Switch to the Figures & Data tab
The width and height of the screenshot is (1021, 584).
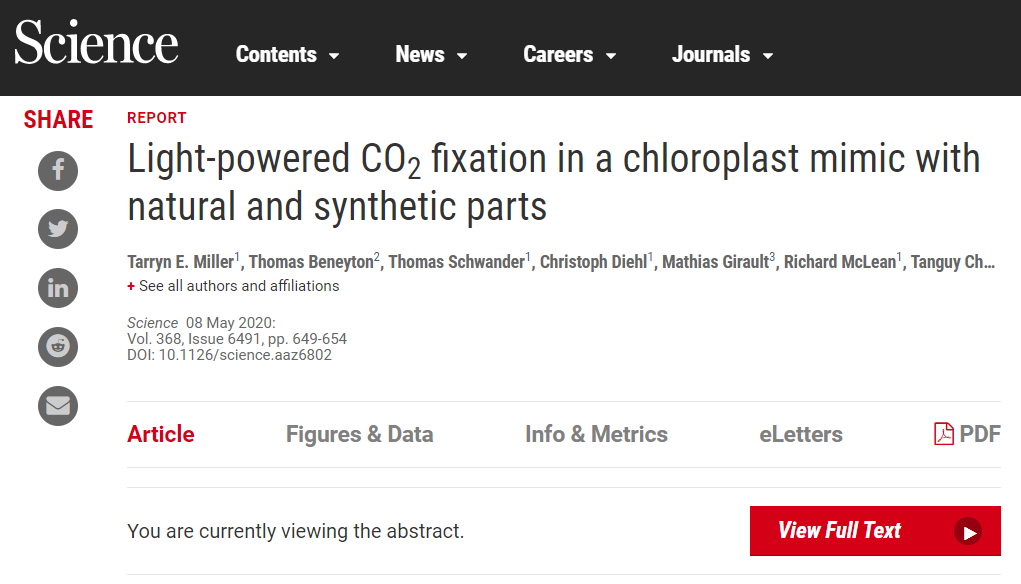pyautogui.click(x=359, y=434)
